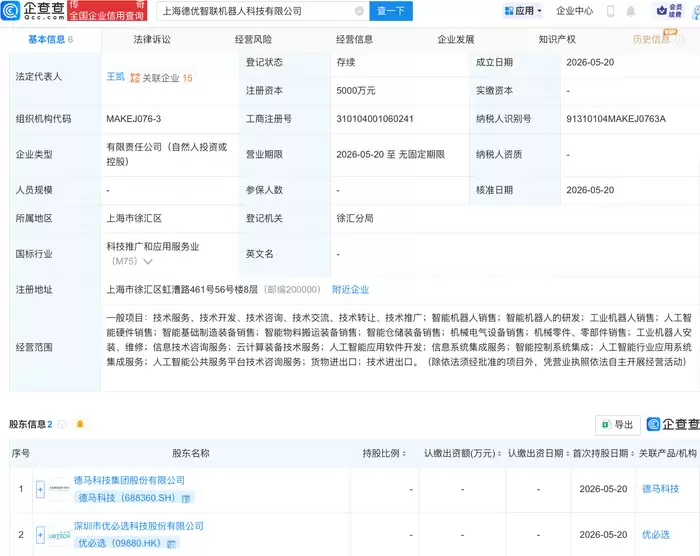
Task: Click the icon after 德马科技 (688360.SH)
Action: [186, 498]
